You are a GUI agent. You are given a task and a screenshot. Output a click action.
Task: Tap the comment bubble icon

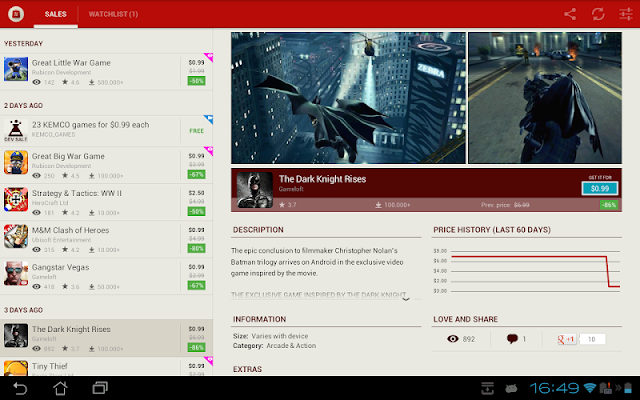512,339
